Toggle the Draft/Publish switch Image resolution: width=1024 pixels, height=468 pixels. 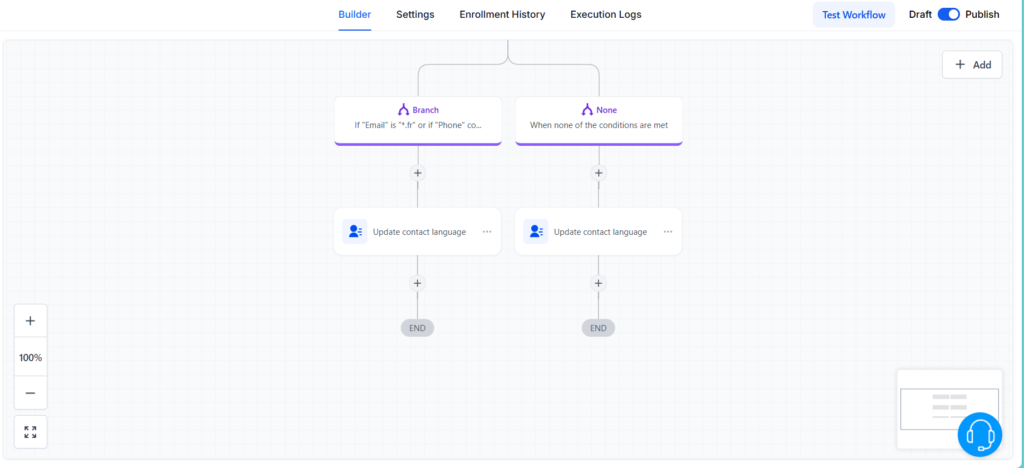coord(948,15)
